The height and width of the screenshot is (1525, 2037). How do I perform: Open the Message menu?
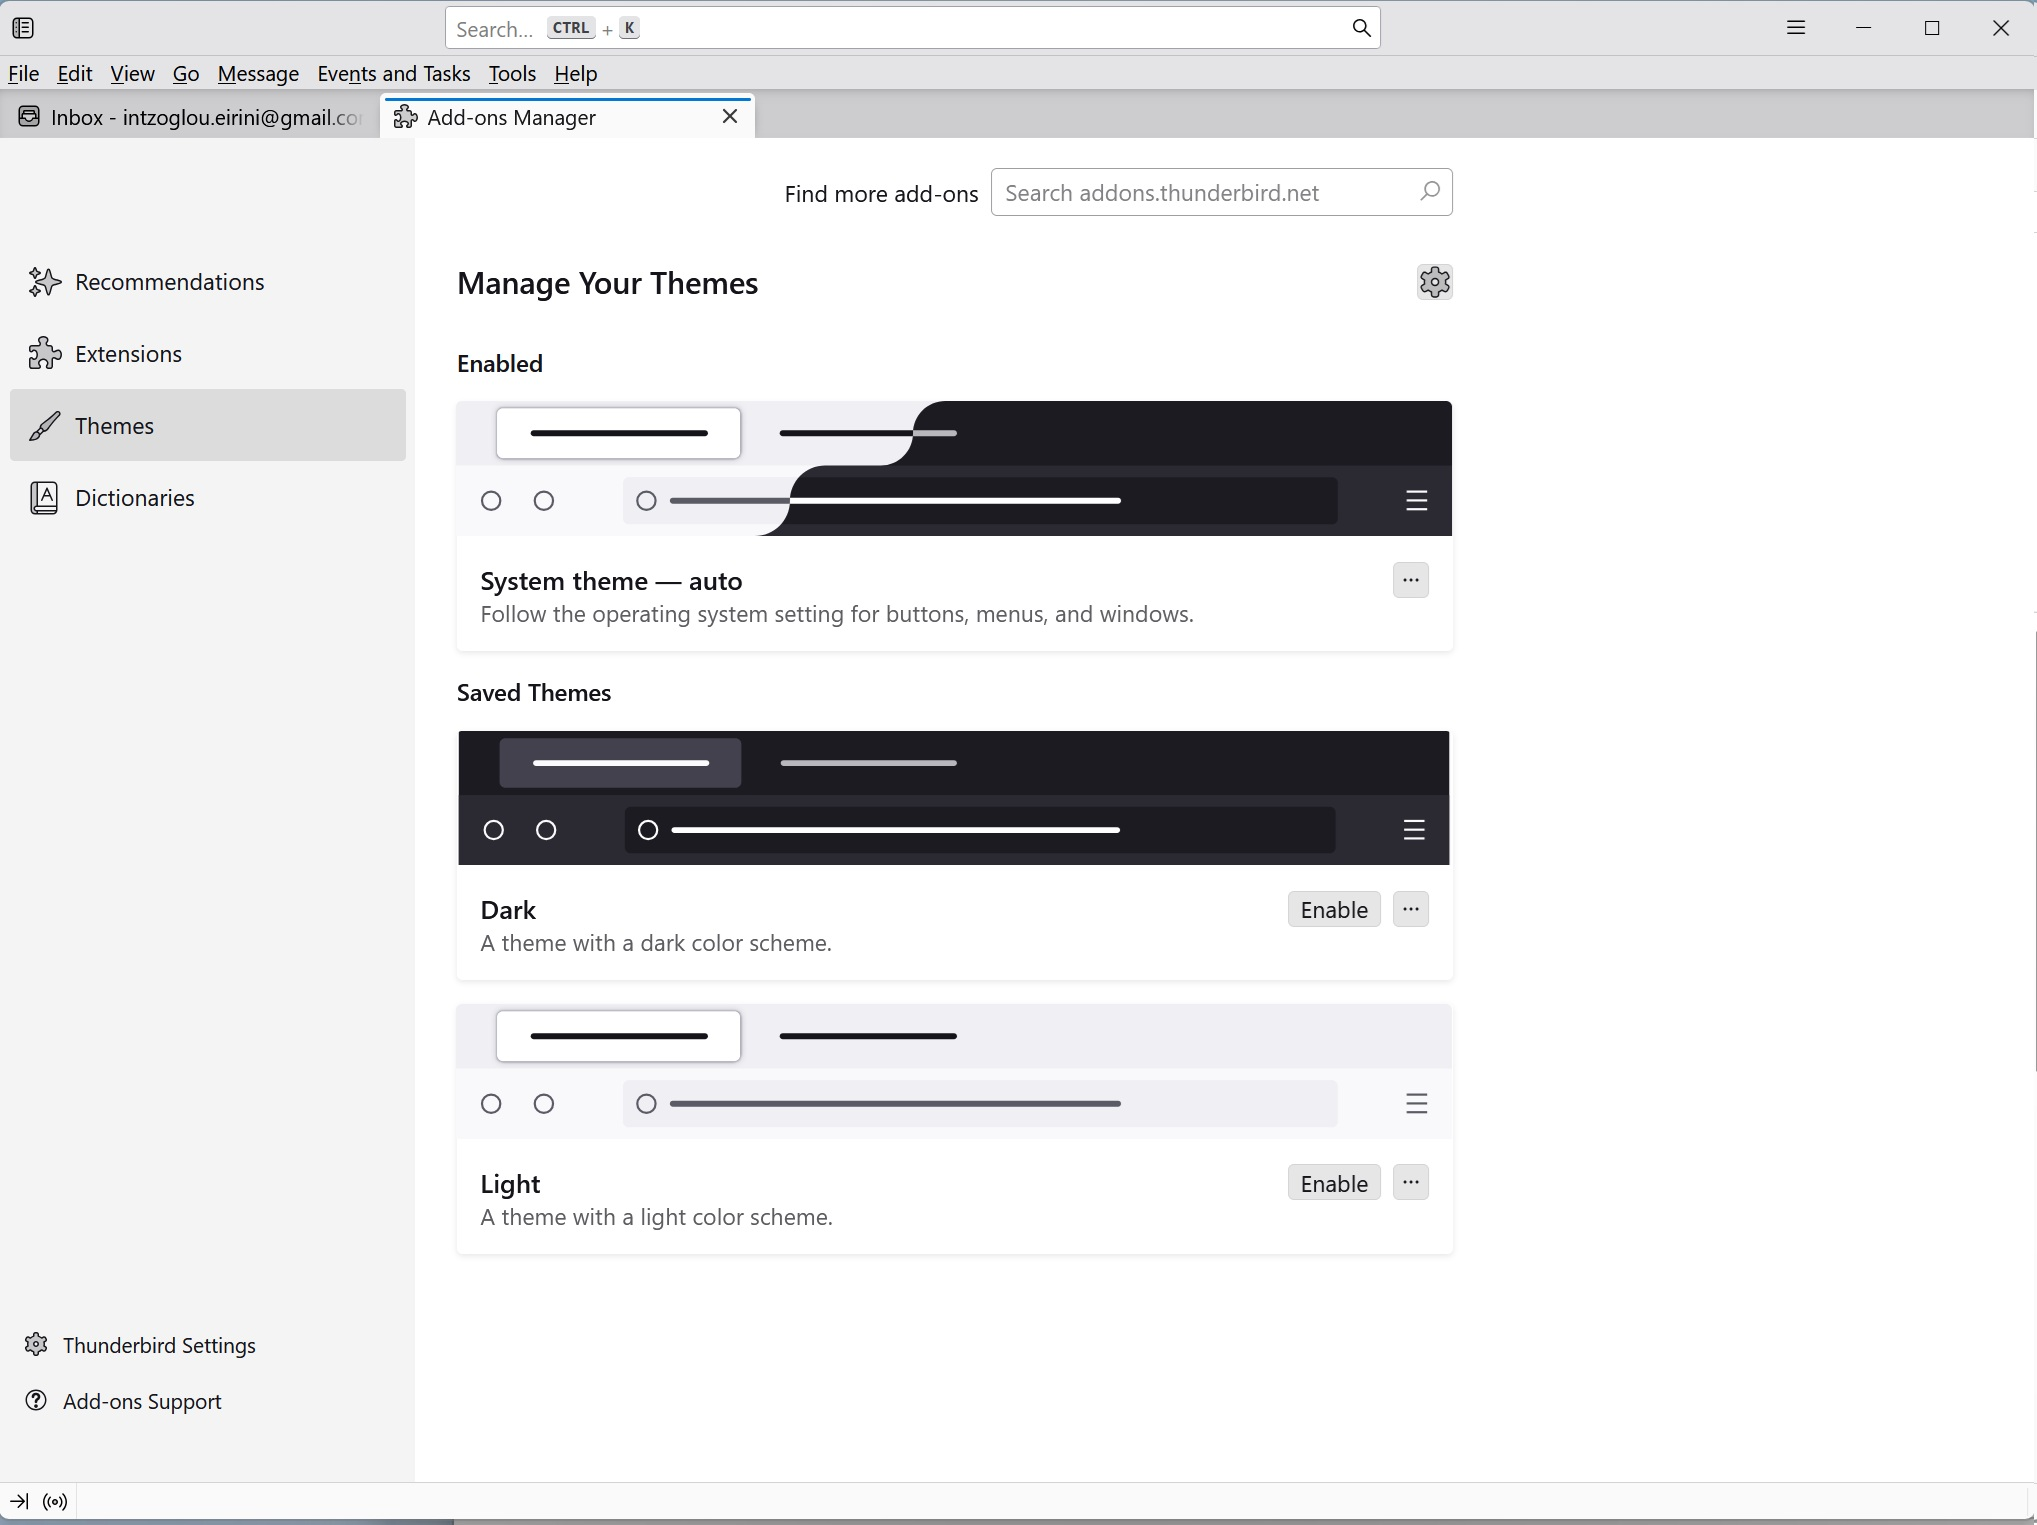click(x=258, y=73)
